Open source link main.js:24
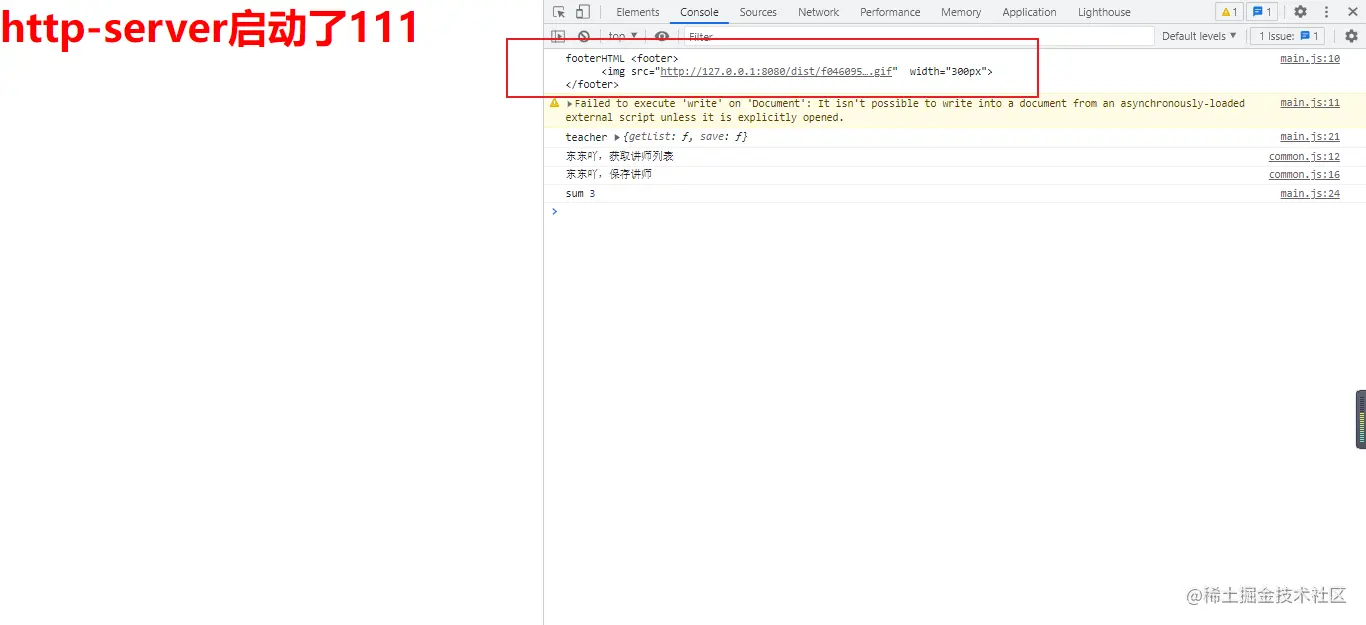1366x625 pixels. 1309,194
